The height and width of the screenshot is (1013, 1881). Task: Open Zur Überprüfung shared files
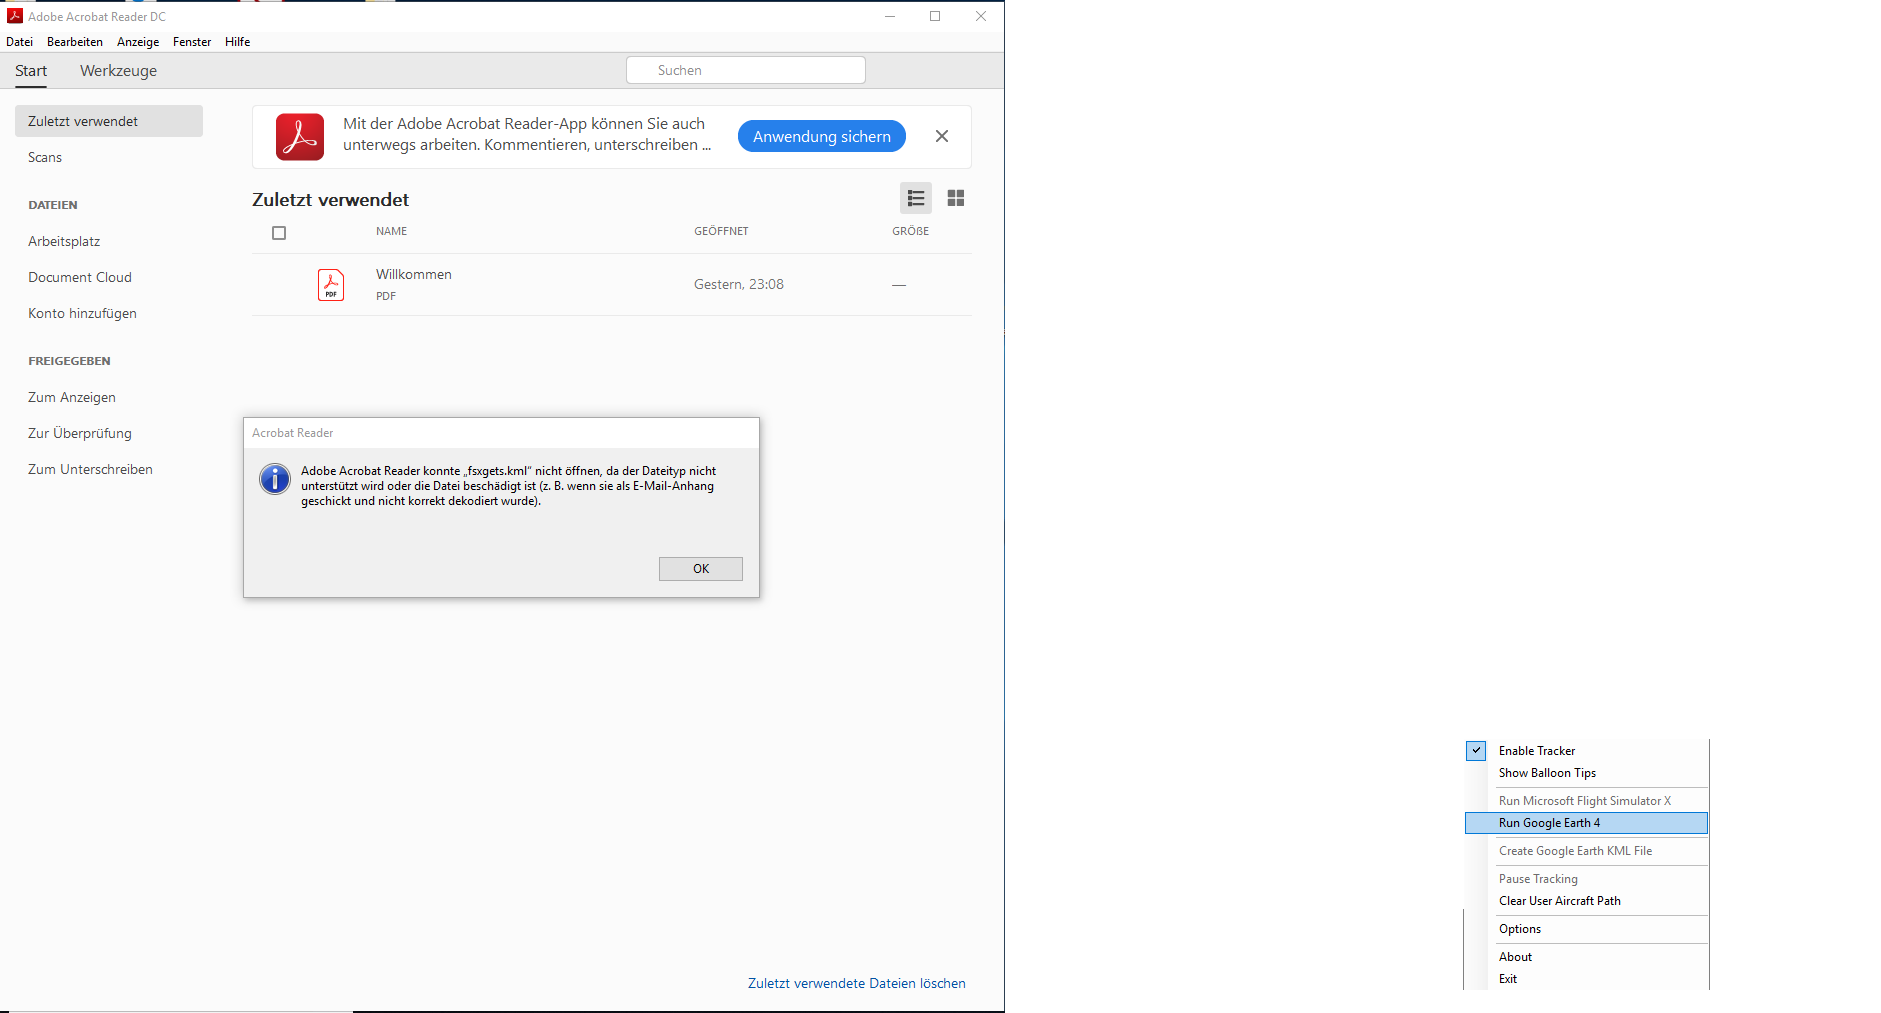[x=80, y=433]
